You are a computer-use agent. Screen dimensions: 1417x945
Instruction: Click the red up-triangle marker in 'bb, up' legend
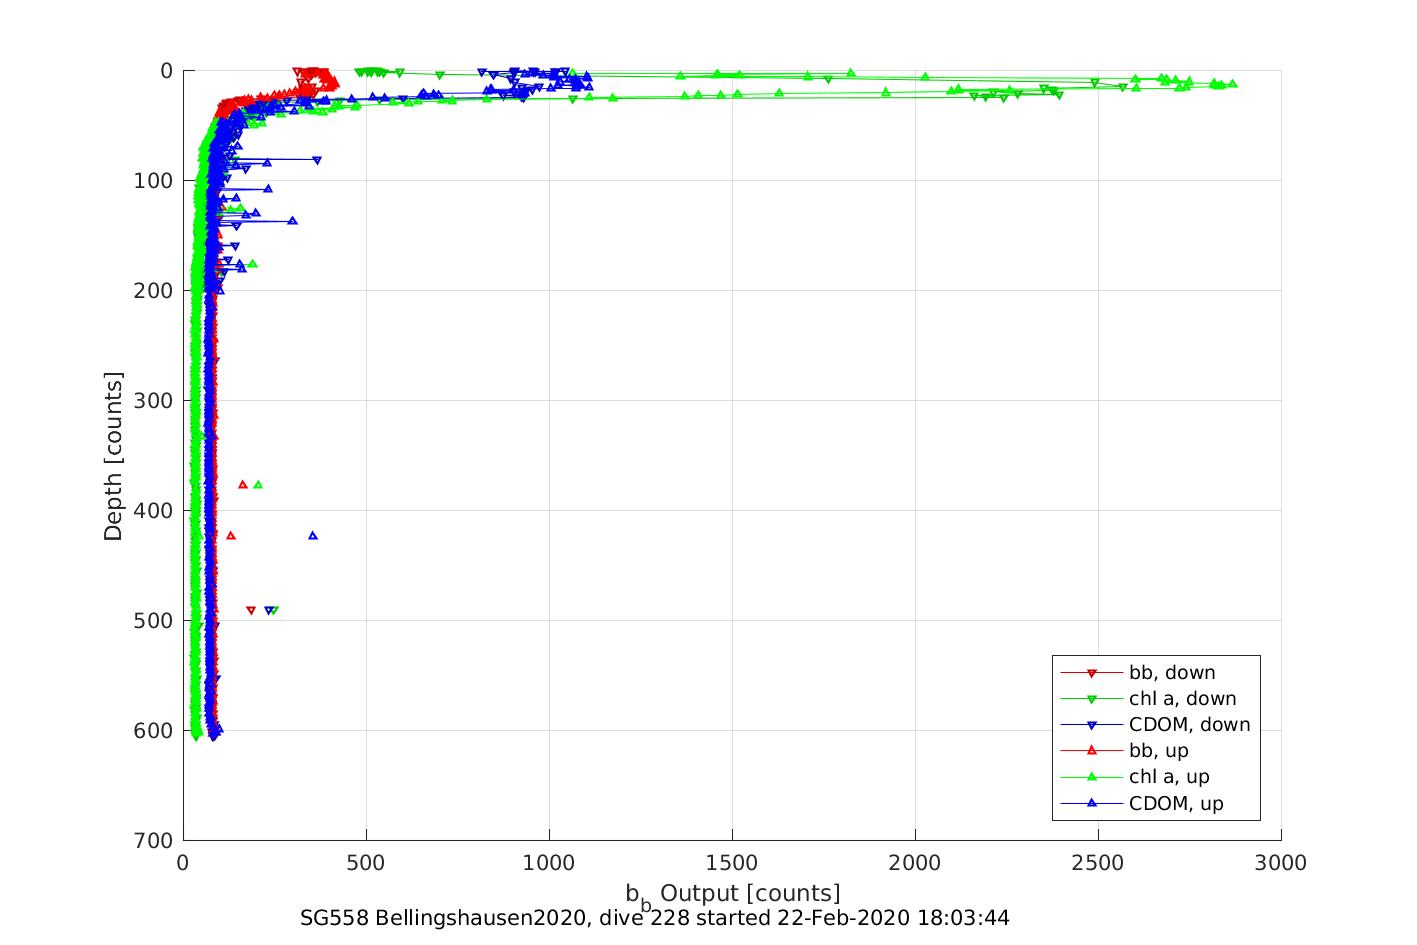click(x=1092, y=751)
